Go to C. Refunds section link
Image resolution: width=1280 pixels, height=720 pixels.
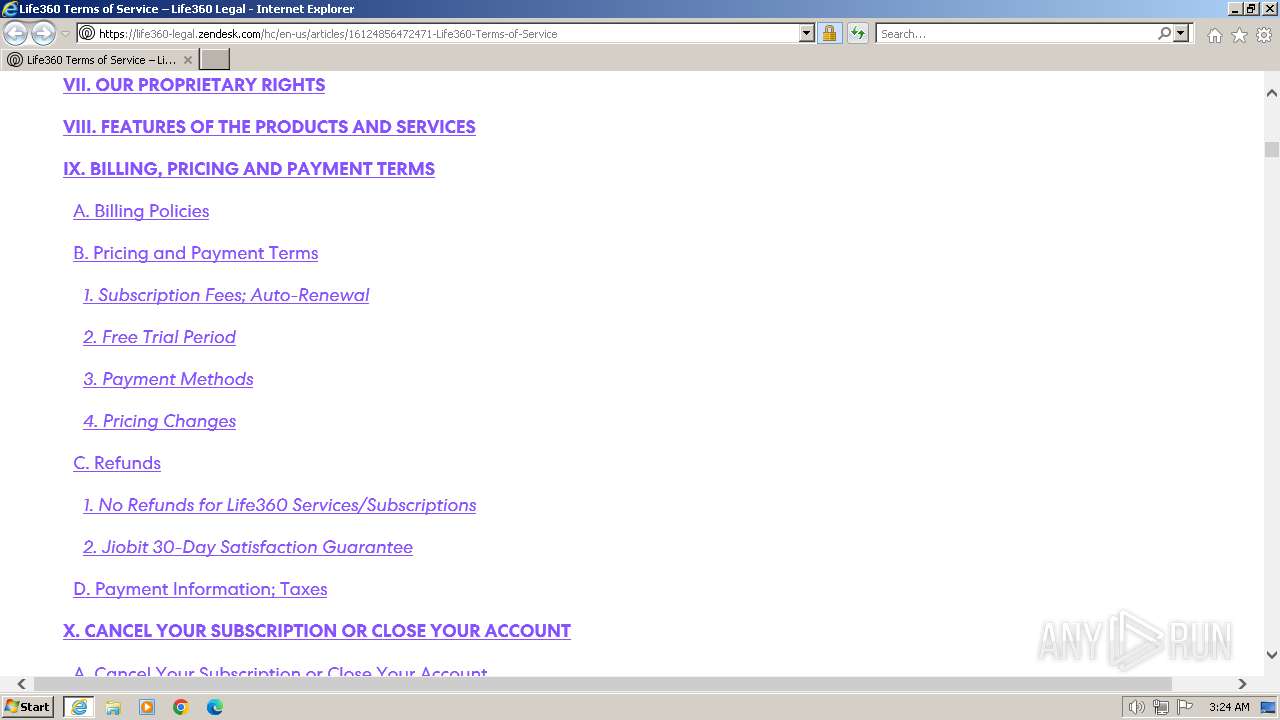click(x=117, y=463)
